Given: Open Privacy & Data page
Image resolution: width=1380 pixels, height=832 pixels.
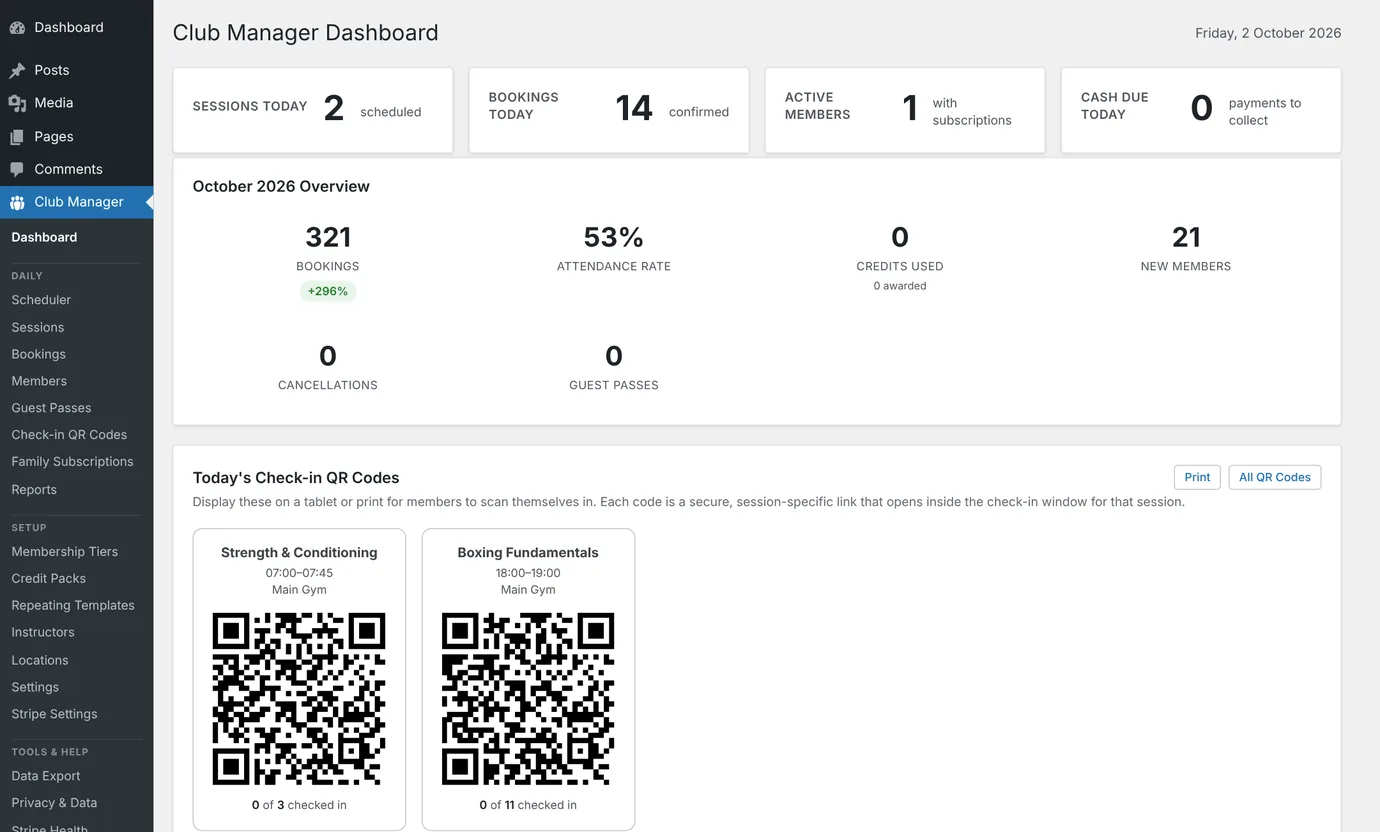Looking at the screenshot, I should pyautogui.click(x=54, y=803).
